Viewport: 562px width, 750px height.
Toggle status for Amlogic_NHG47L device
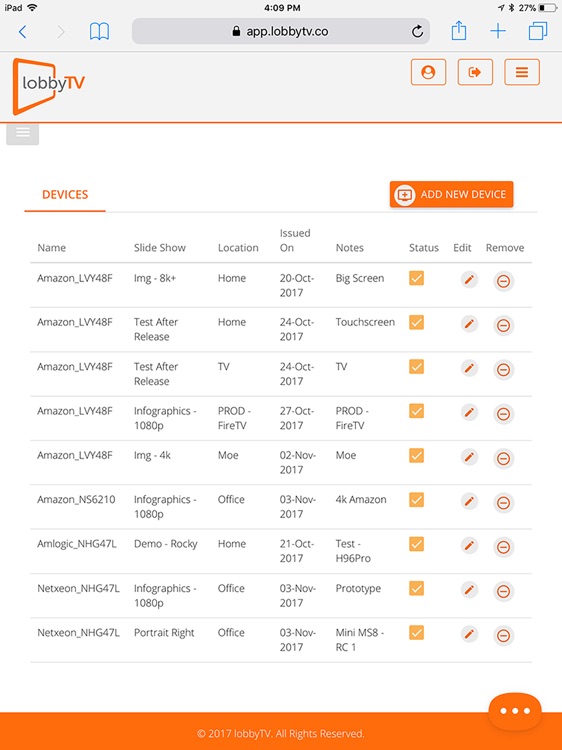point(417,544)
